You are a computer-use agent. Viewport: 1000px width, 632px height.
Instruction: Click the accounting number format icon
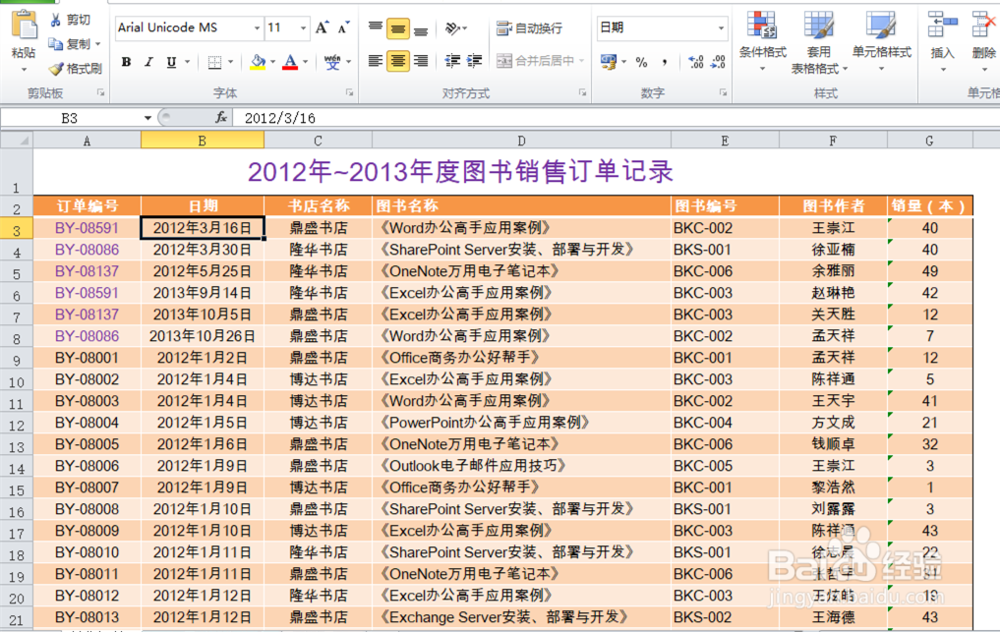coord(608,61)
